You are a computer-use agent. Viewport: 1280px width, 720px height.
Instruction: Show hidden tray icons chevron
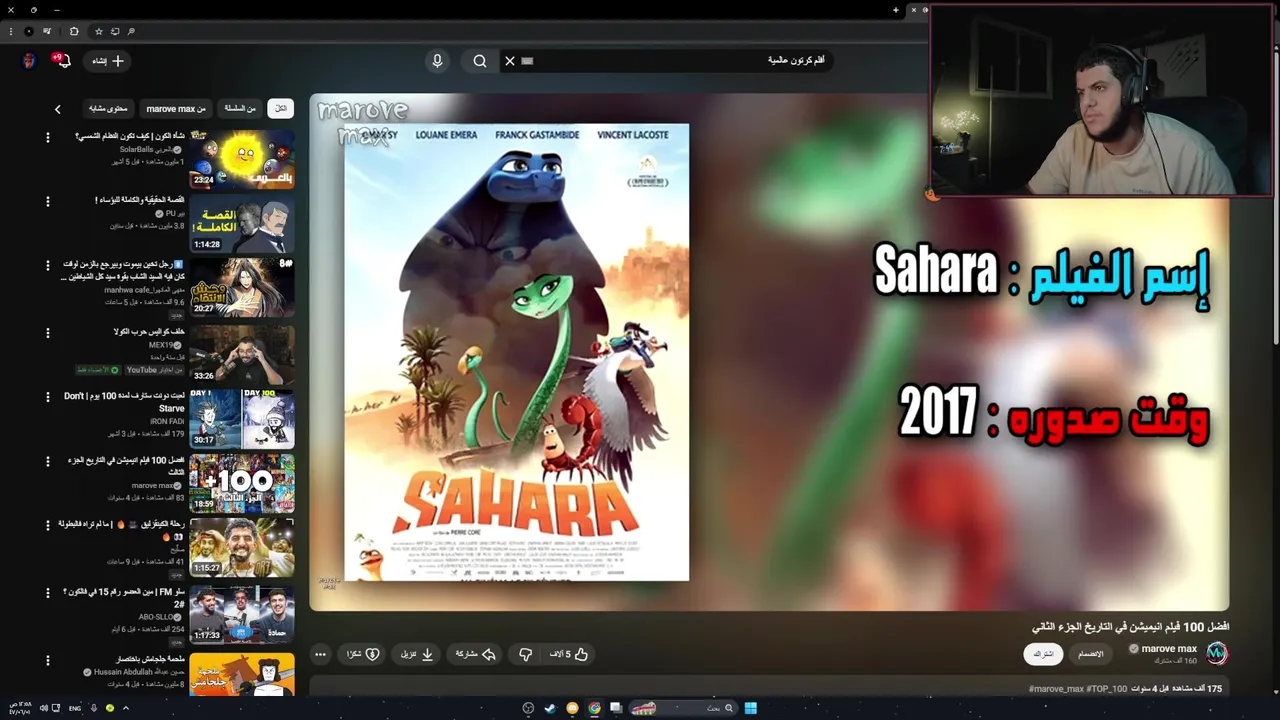pyautogui.click(x=125, y=708)
